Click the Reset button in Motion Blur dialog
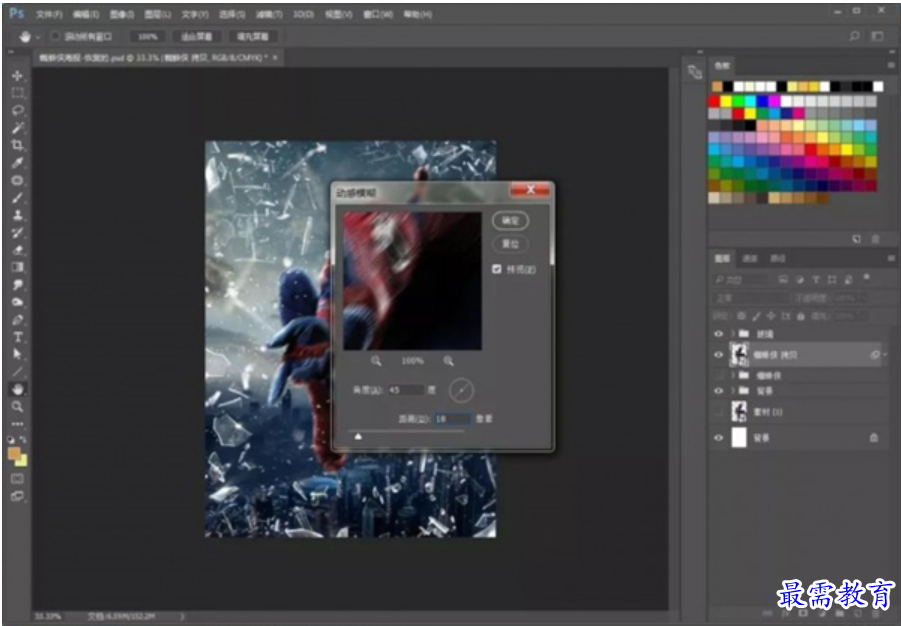 tap(510, 244)
